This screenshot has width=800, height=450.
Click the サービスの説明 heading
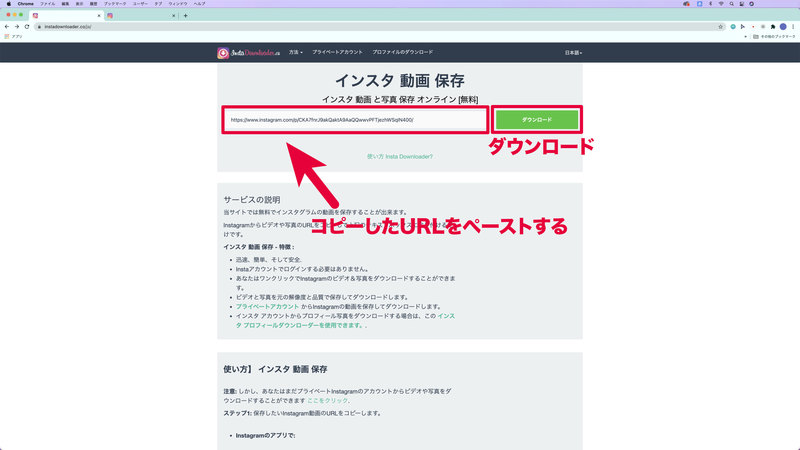(252, 199)
